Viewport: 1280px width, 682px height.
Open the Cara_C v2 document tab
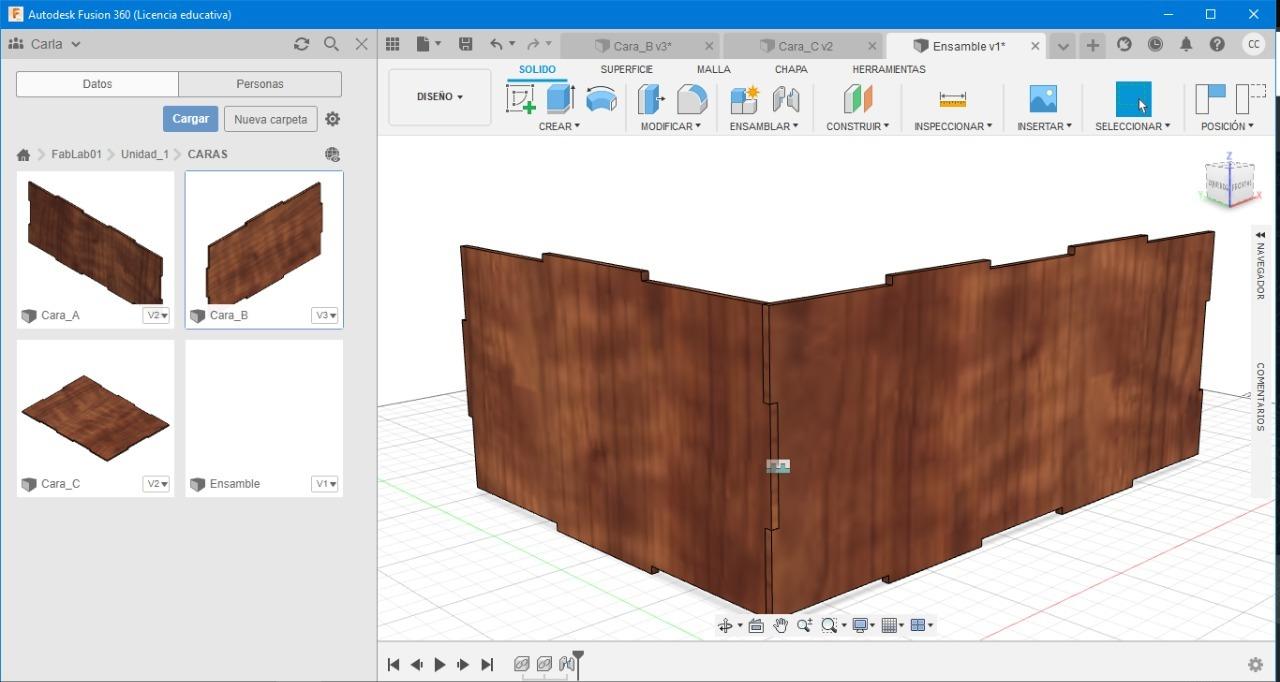click(x=805, y=46)
